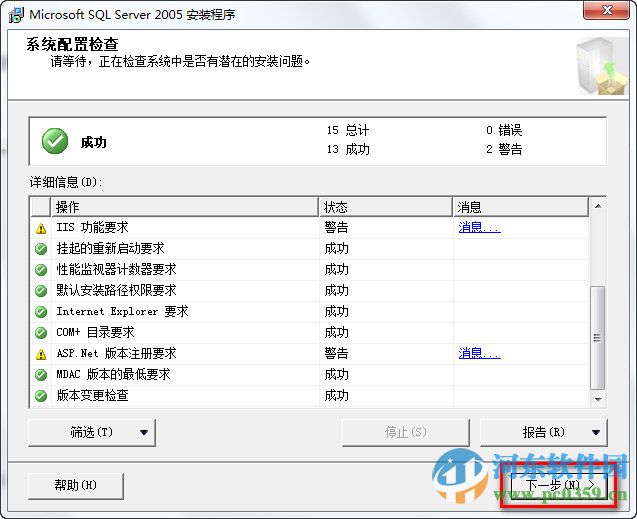Click the green check icon beside MDAC 版本的最低要求

pos(41,375)
